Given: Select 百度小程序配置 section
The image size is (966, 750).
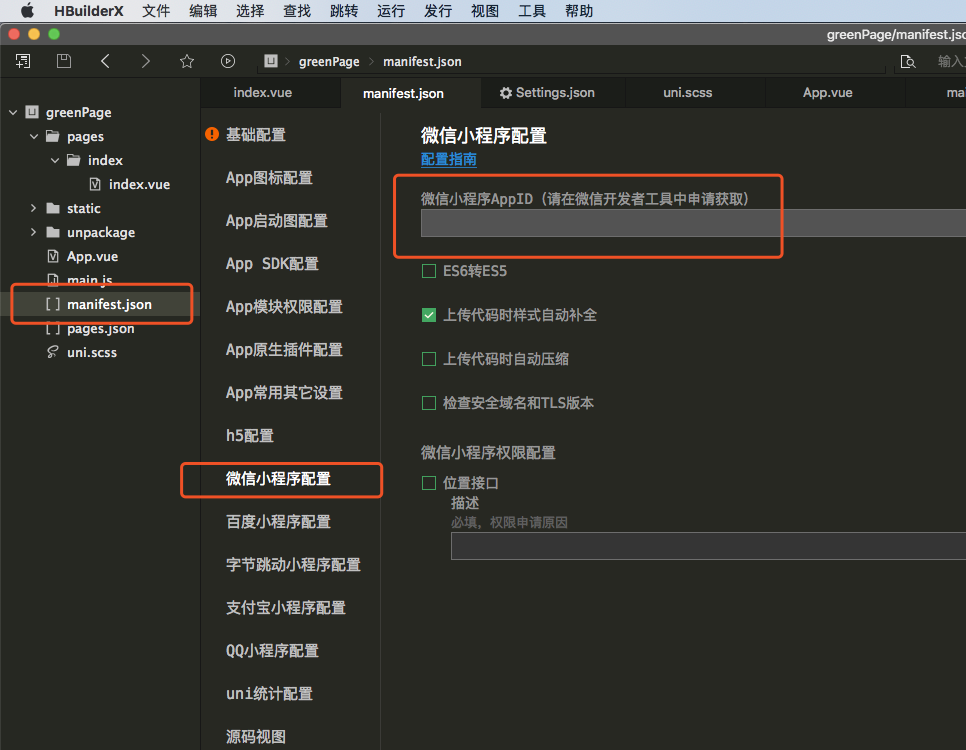Looking at the screenshot, I should coord(278,522).
